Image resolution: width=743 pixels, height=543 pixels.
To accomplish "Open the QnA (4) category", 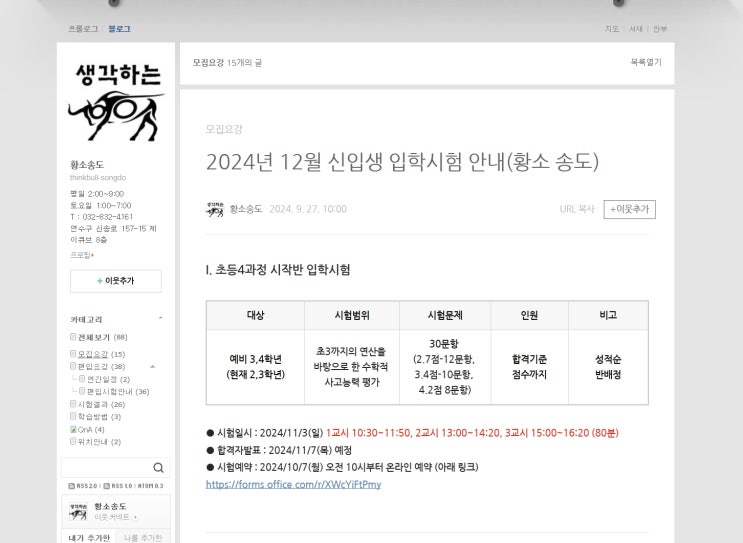I will (x=91, y=430).
